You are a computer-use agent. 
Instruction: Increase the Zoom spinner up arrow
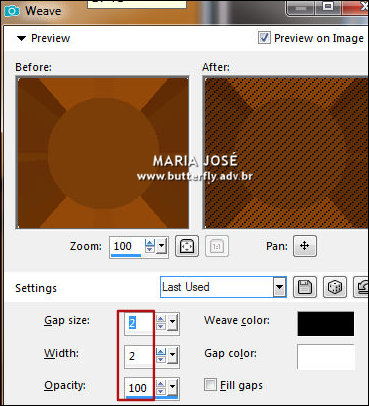150,243
